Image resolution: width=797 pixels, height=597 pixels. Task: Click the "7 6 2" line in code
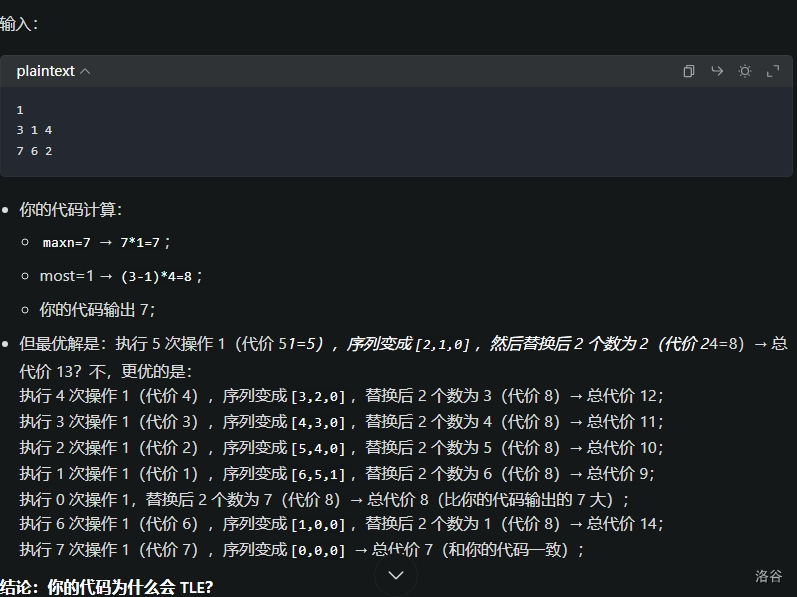(x=34, y=151)
